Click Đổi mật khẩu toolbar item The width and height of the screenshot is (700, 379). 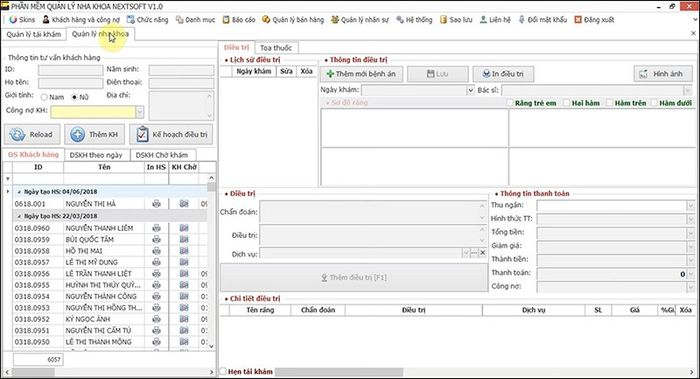(542, 20)
